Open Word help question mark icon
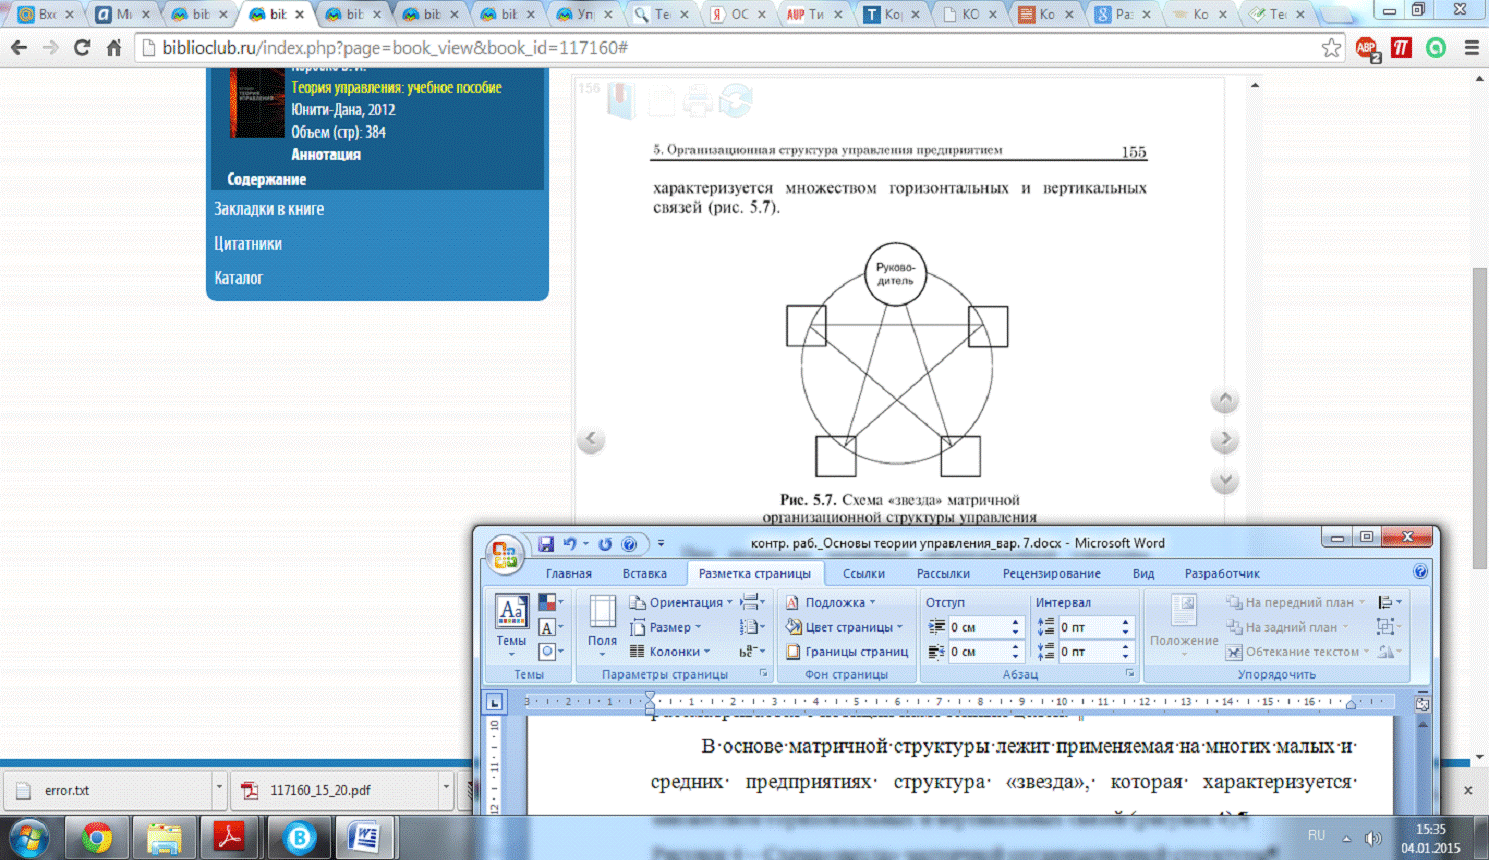The image size is (1489, 860). (1420, 572)
